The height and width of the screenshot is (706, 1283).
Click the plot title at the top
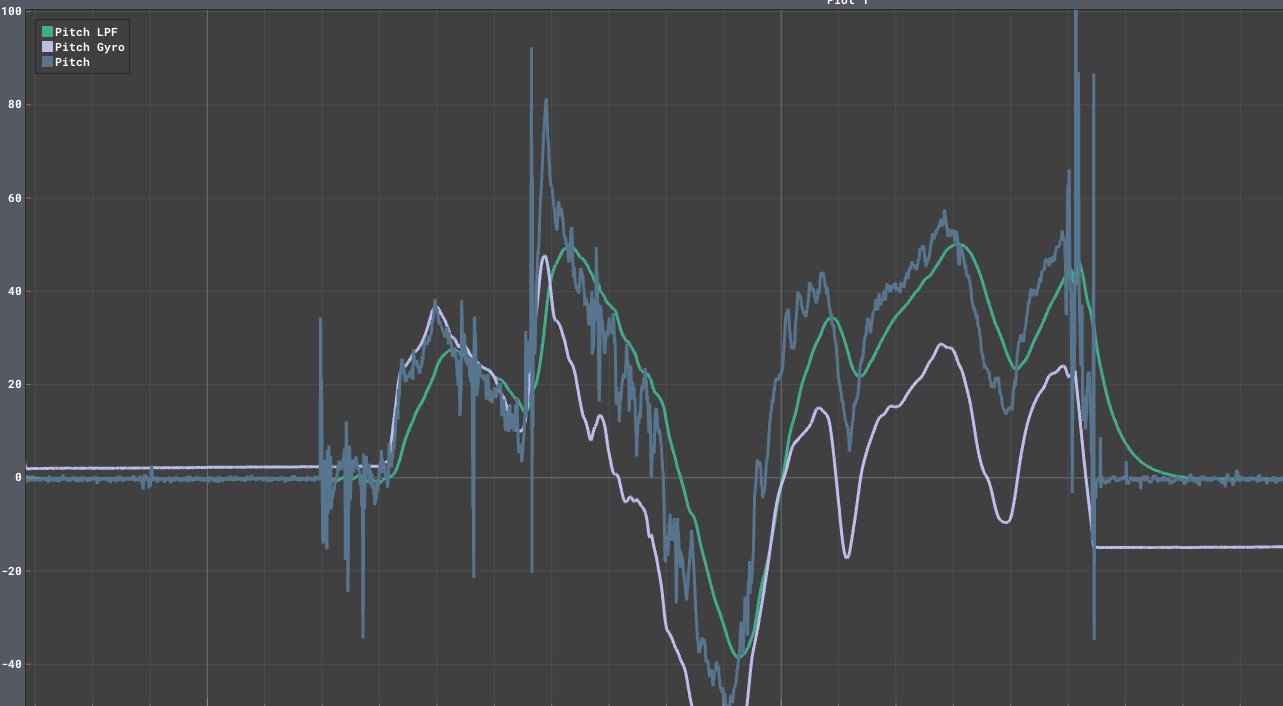click(848, 3)
